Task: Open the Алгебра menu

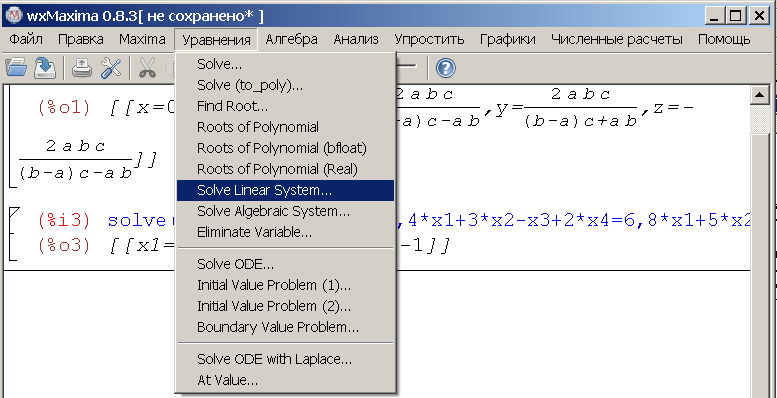Action: tap(291, 39)
